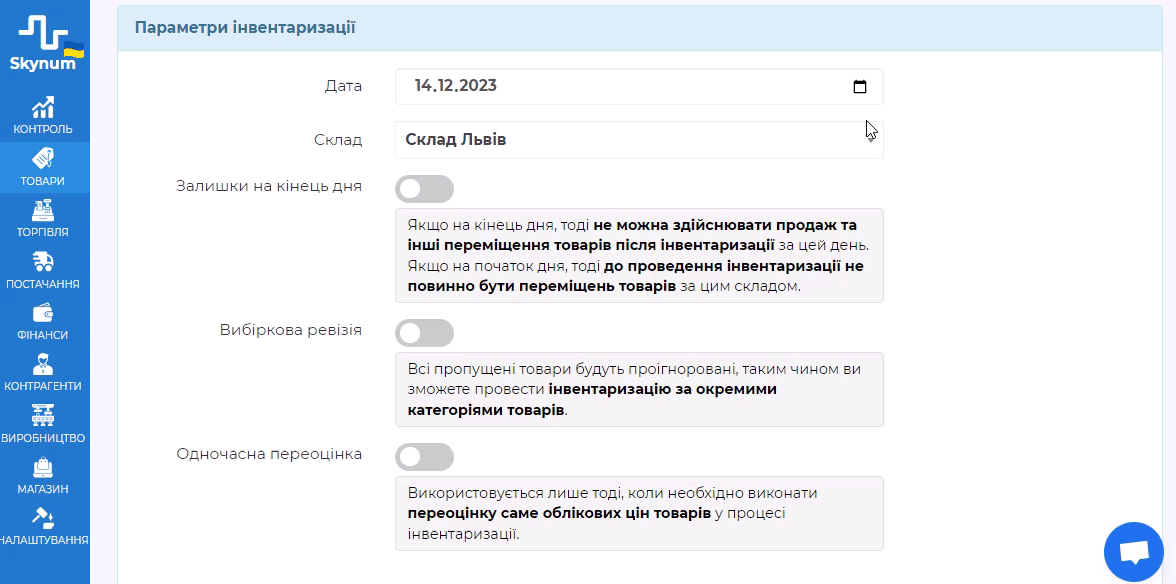Click the Залишки на кінець дня label
Screen dimensions: 1176x584
[269, 186]
